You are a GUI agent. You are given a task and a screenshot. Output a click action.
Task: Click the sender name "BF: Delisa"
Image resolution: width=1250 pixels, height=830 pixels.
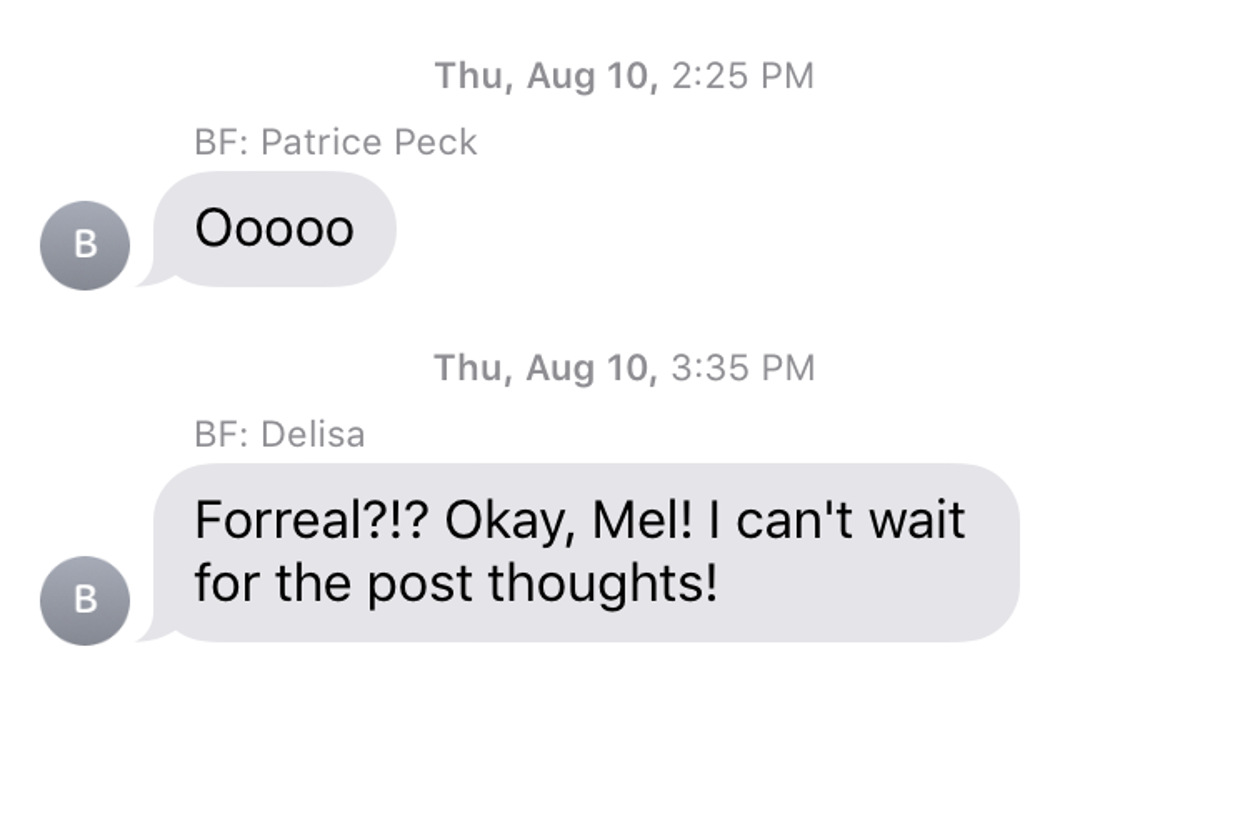coord(279,434)
